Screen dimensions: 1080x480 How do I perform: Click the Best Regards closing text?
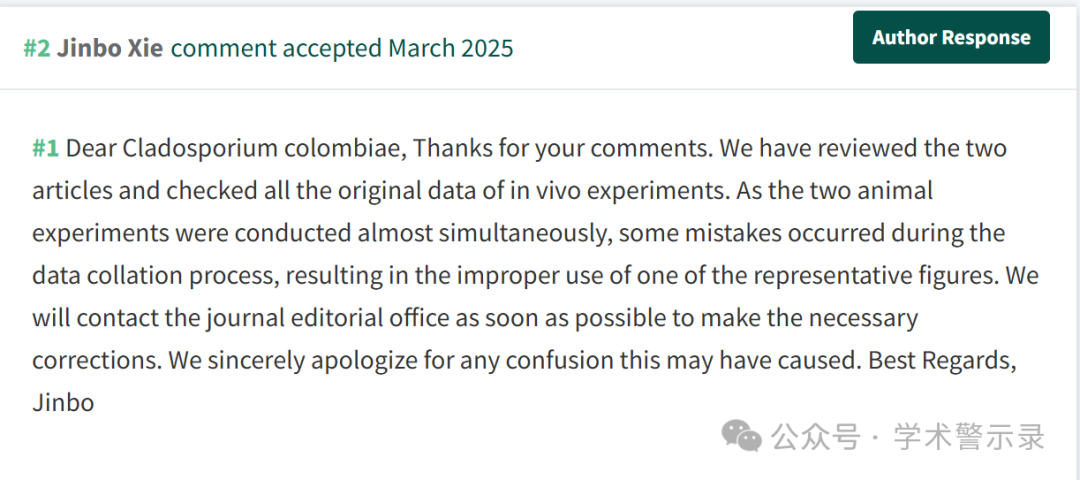[943, 360]
